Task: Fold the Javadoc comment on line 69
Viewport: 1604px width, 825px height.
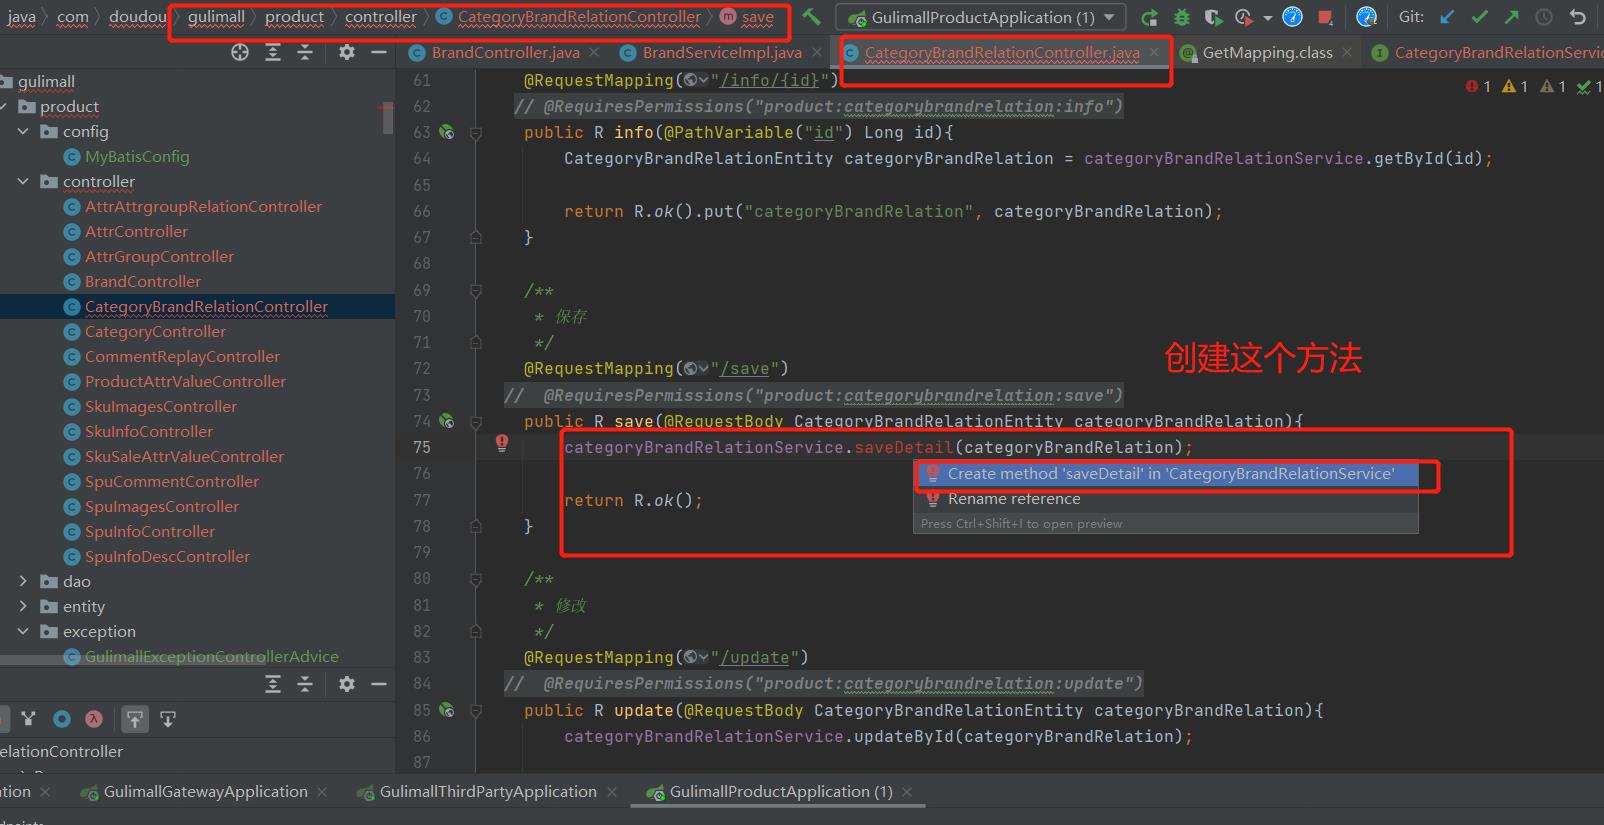Action: coord(476,290)
